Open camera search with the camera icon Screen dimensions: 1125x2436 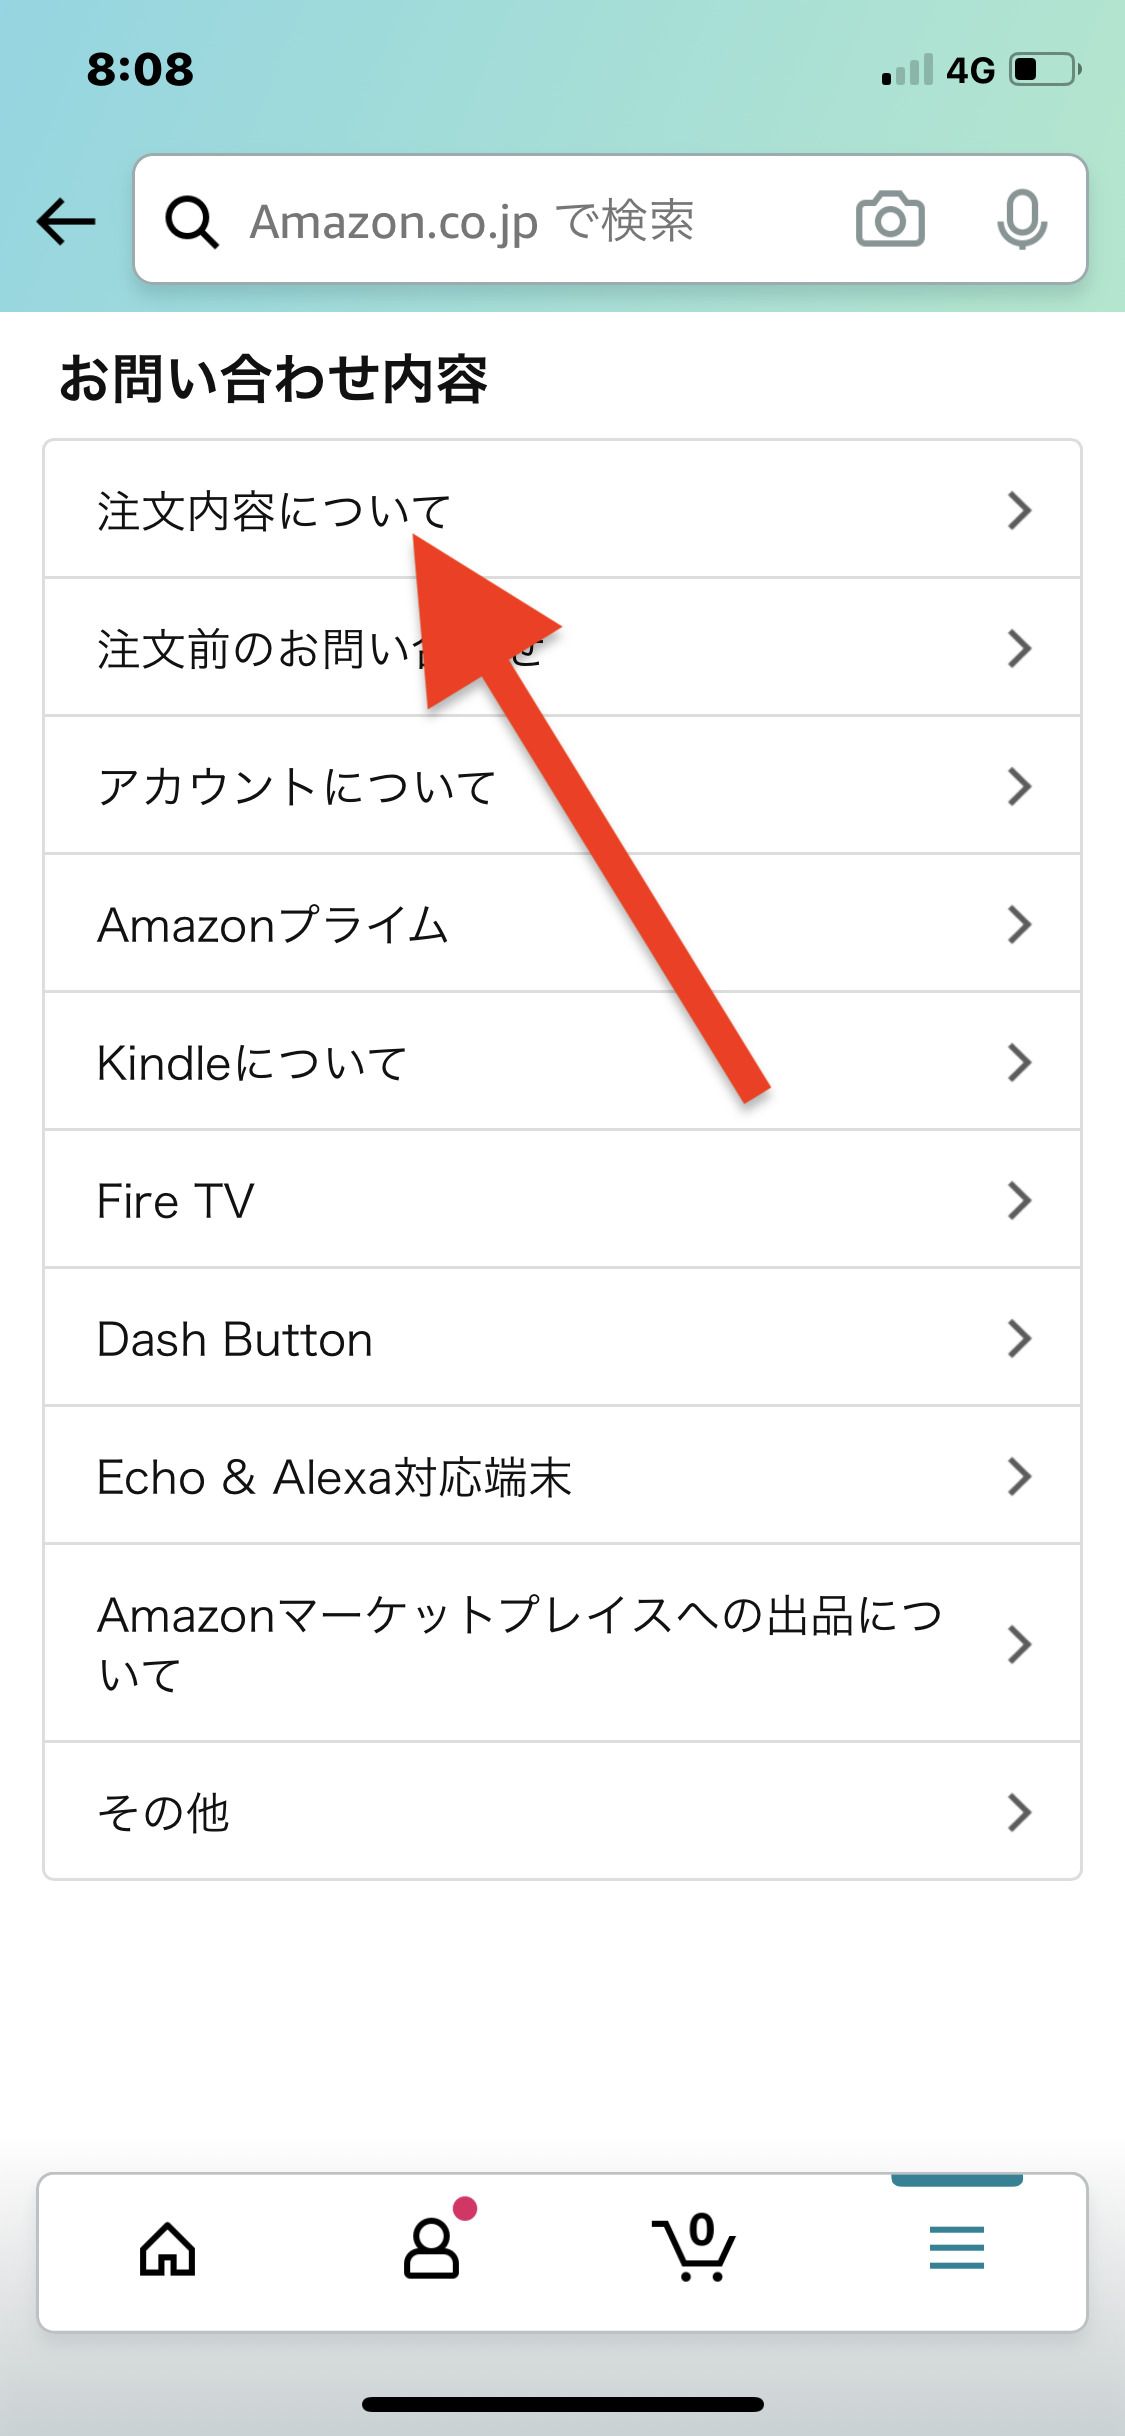click(x=890, y=219)
